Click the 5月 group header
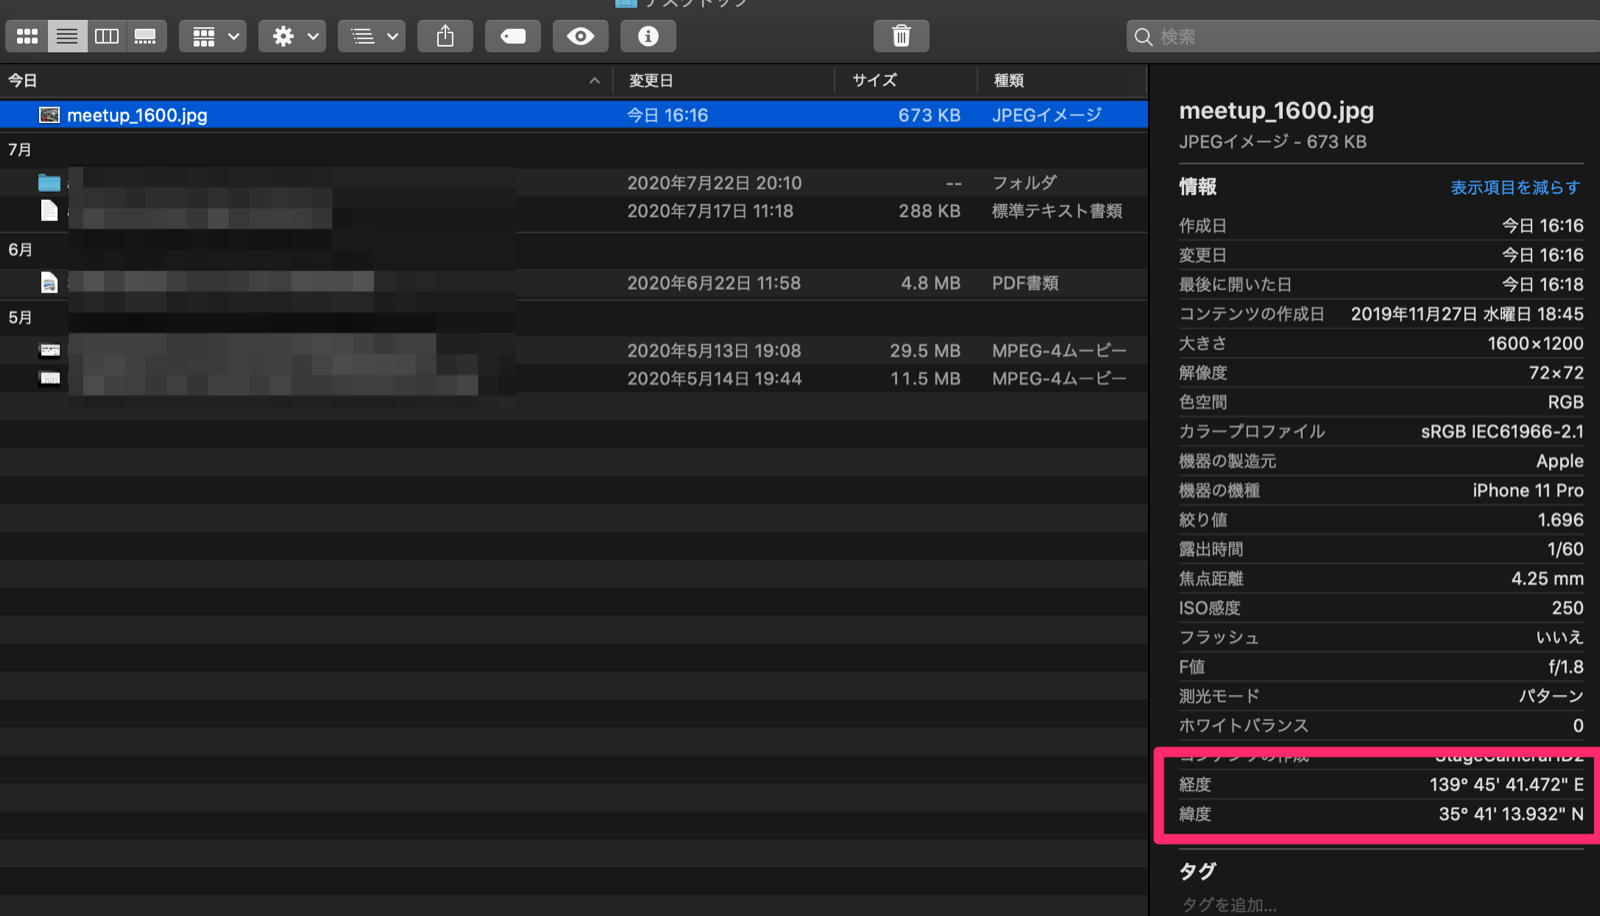 [20, 318]
